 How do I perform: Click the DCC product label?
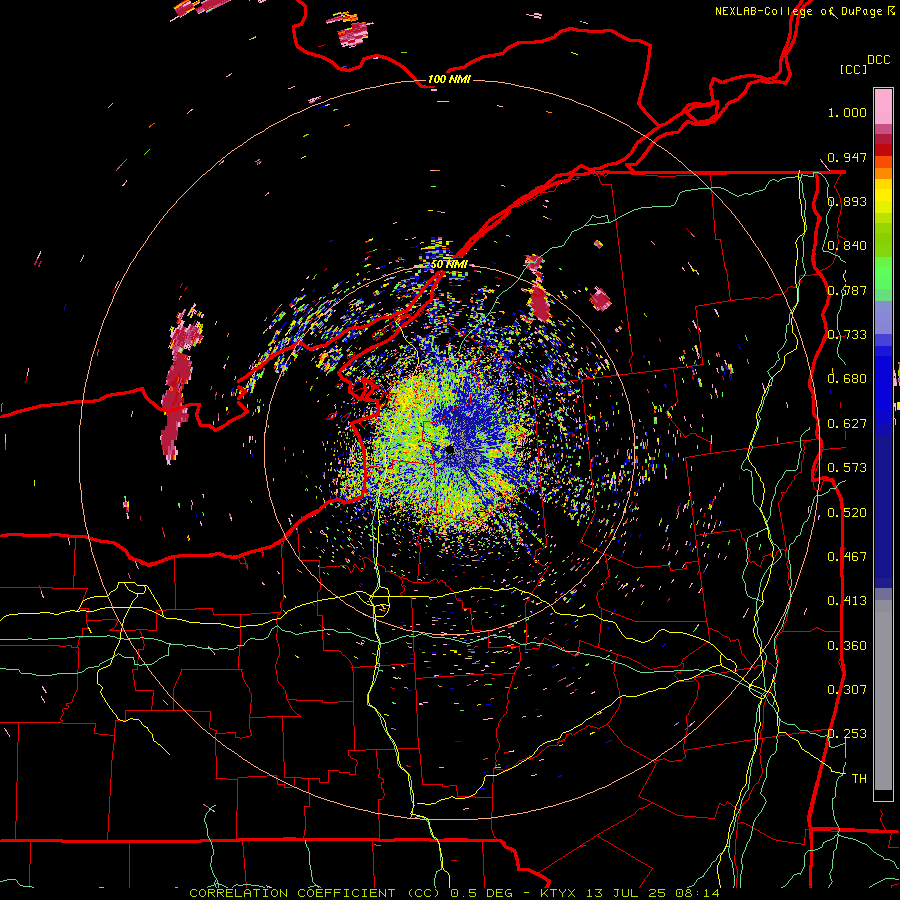[x=878, y=59]
